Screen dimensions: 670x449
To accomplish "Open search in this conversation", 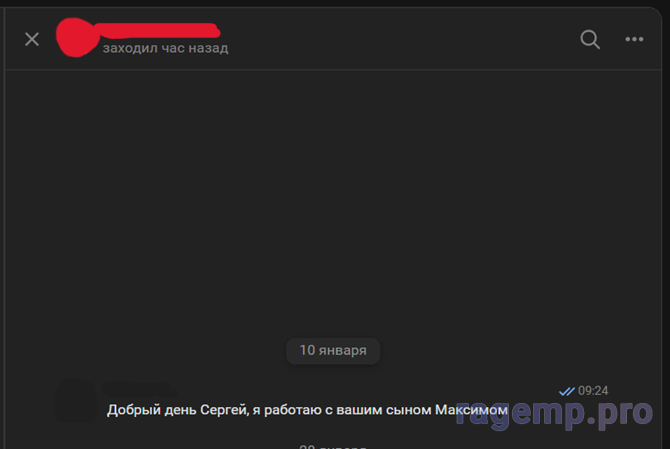I will pos(590,39).
